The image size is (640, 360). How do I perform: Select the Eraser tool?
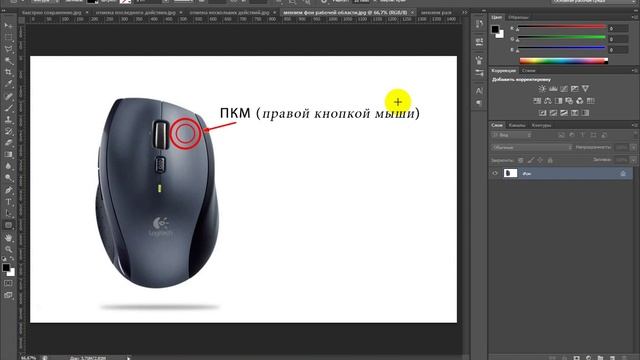coord(8,143)
